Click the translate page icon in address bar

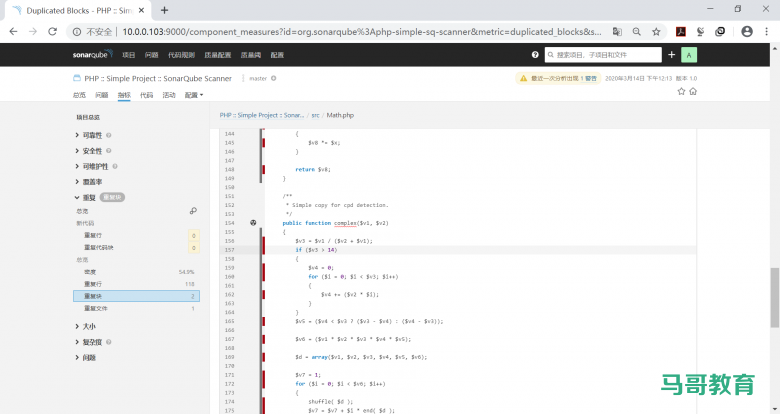(x=617, y=31)
